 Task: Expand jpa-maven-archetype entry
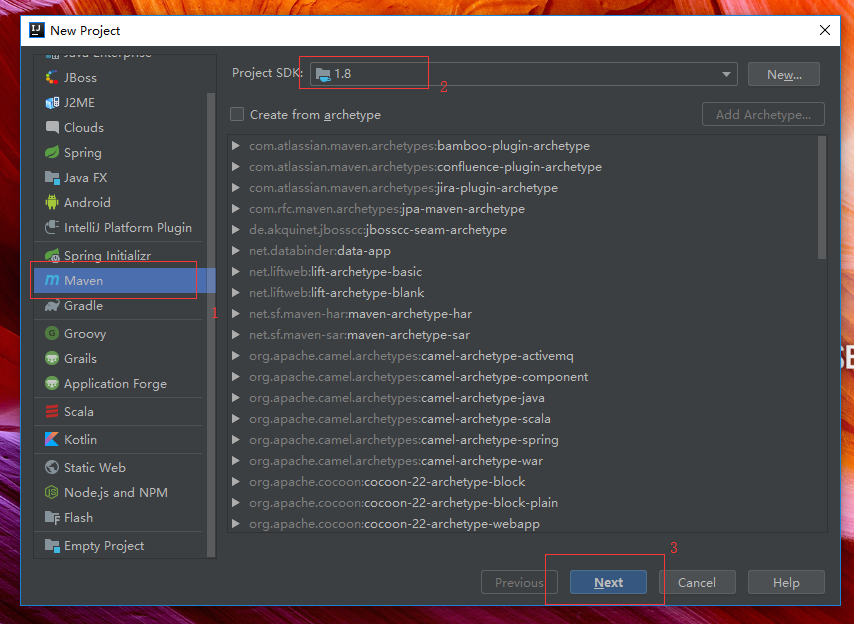tap(236, 209)
